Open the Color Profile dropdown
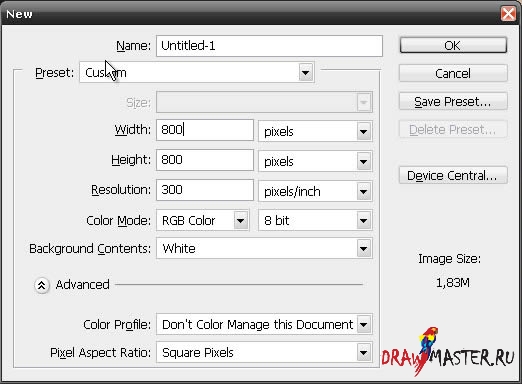Image resolution: width=522 pixels, height=384 pixels. (264, 324)
